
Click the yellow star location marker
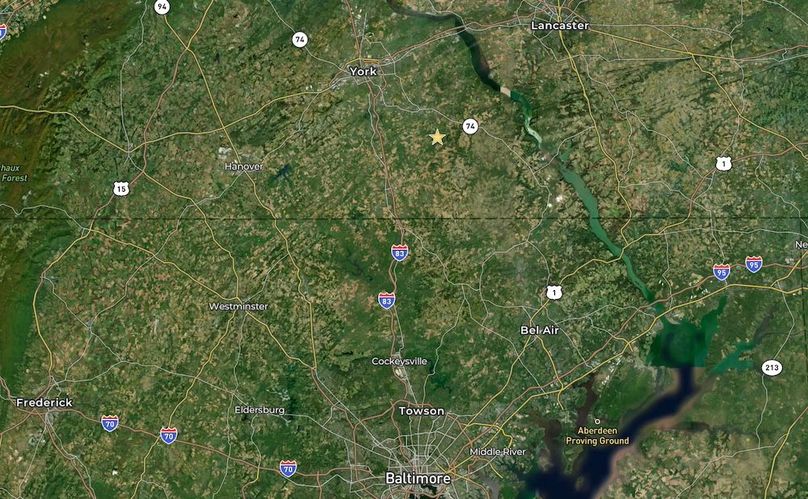pos(437,137)
